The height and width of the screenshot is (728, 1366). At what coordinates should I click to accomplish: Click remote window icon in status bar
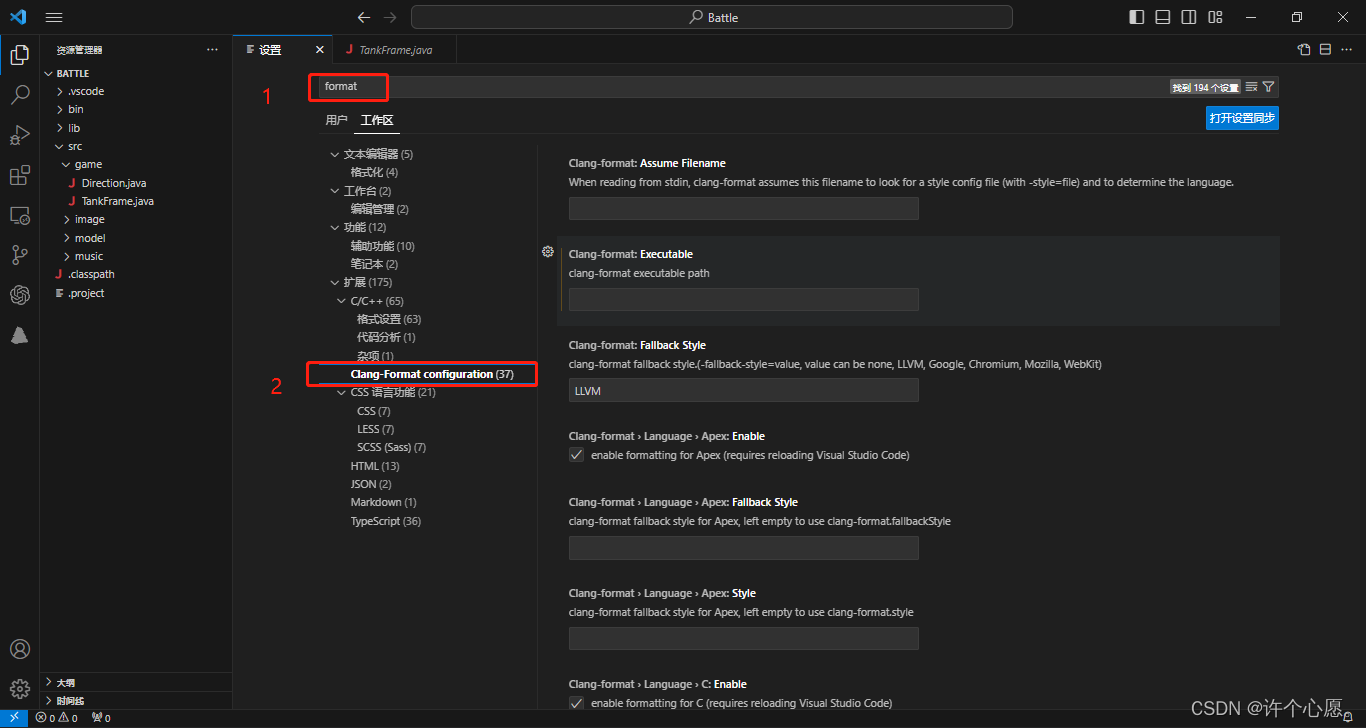pyautogui.click(x=14, y=718)
